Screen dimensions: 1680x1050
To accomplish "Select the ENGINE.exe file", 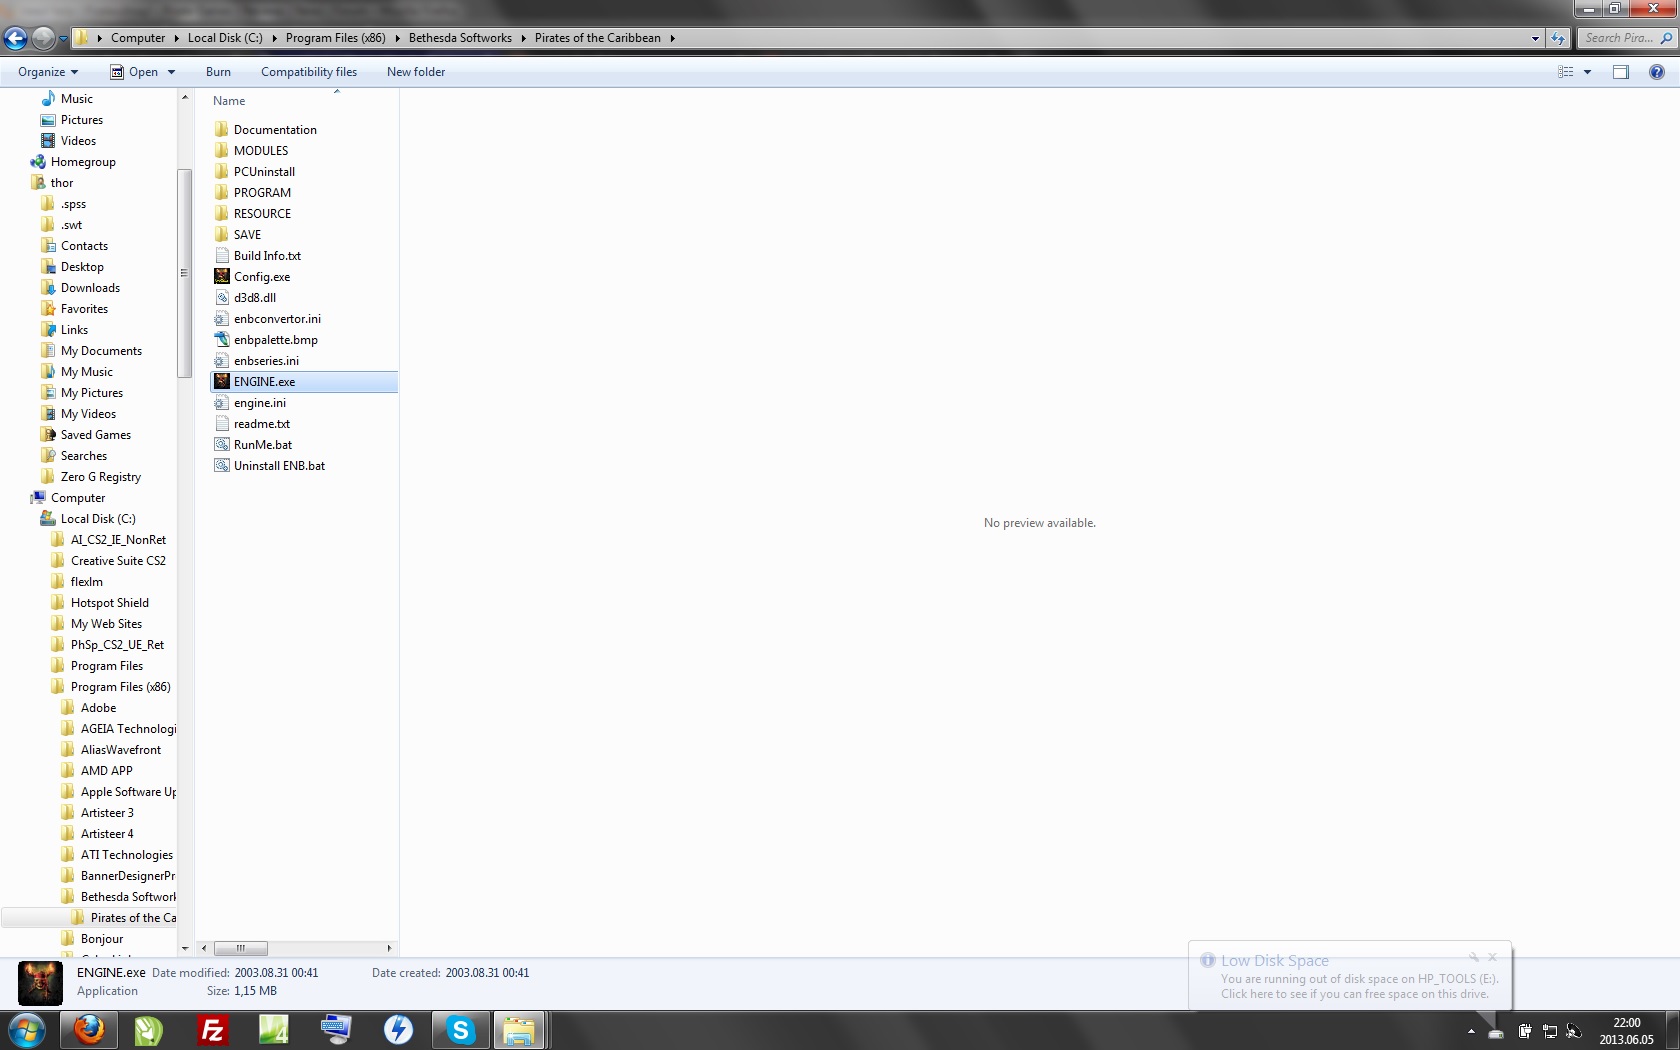I will coord(304,382).
